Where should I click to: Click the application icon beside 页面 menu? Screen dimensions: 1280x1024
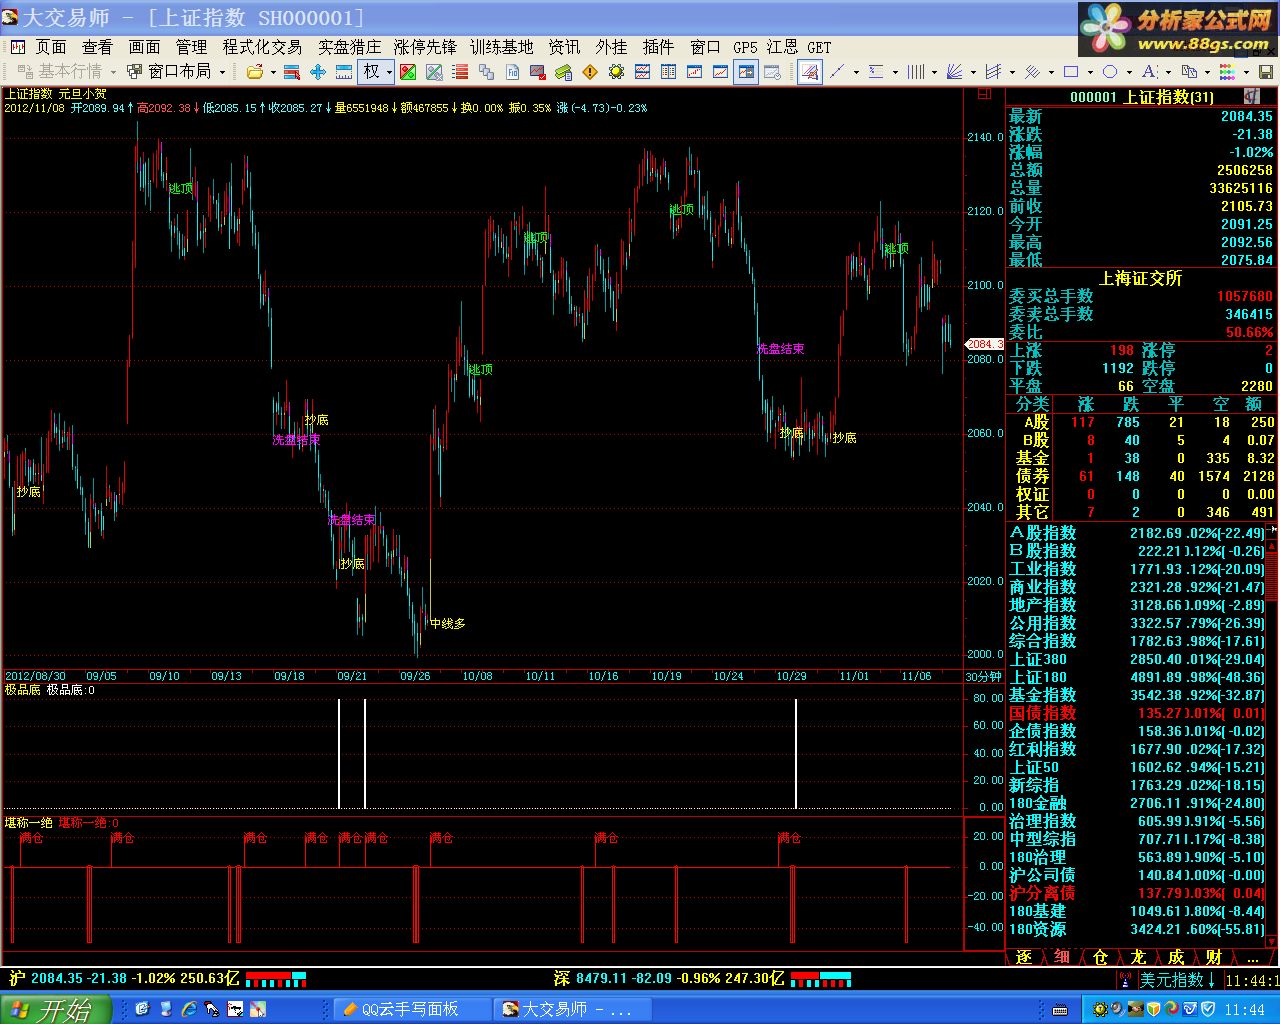(18, 47)
